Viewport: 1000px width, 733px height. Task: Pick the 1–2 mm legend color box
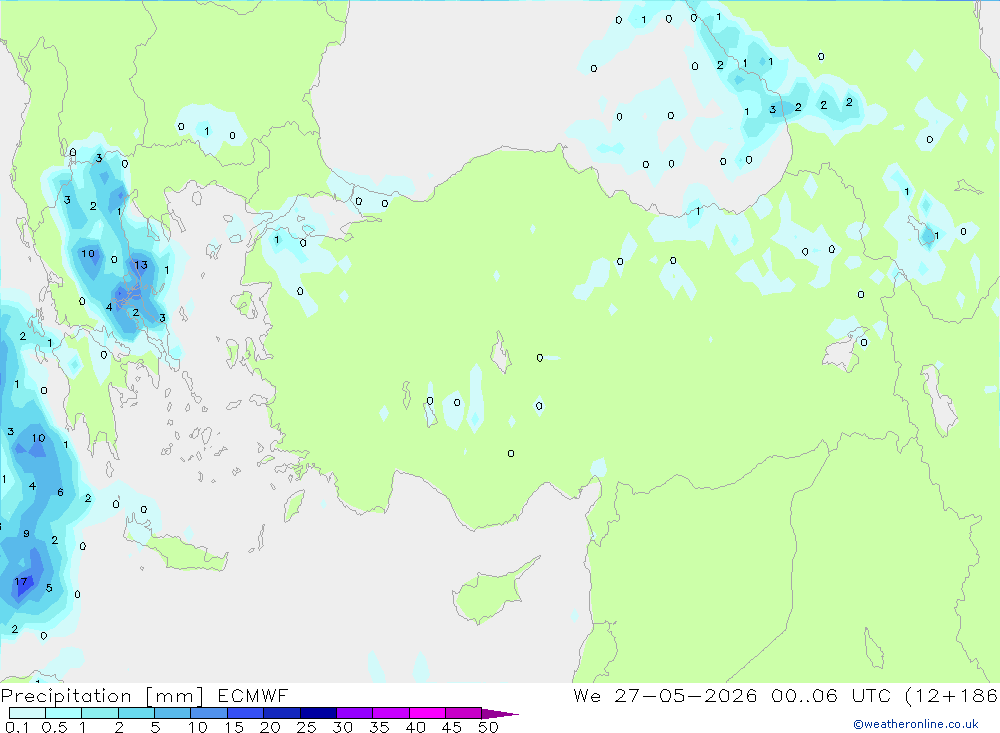(100, 713)
